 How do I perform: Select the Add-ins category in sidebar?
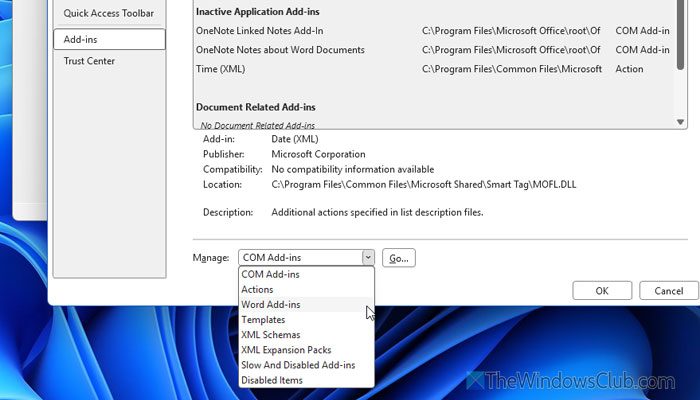click(x=109, y=39)
